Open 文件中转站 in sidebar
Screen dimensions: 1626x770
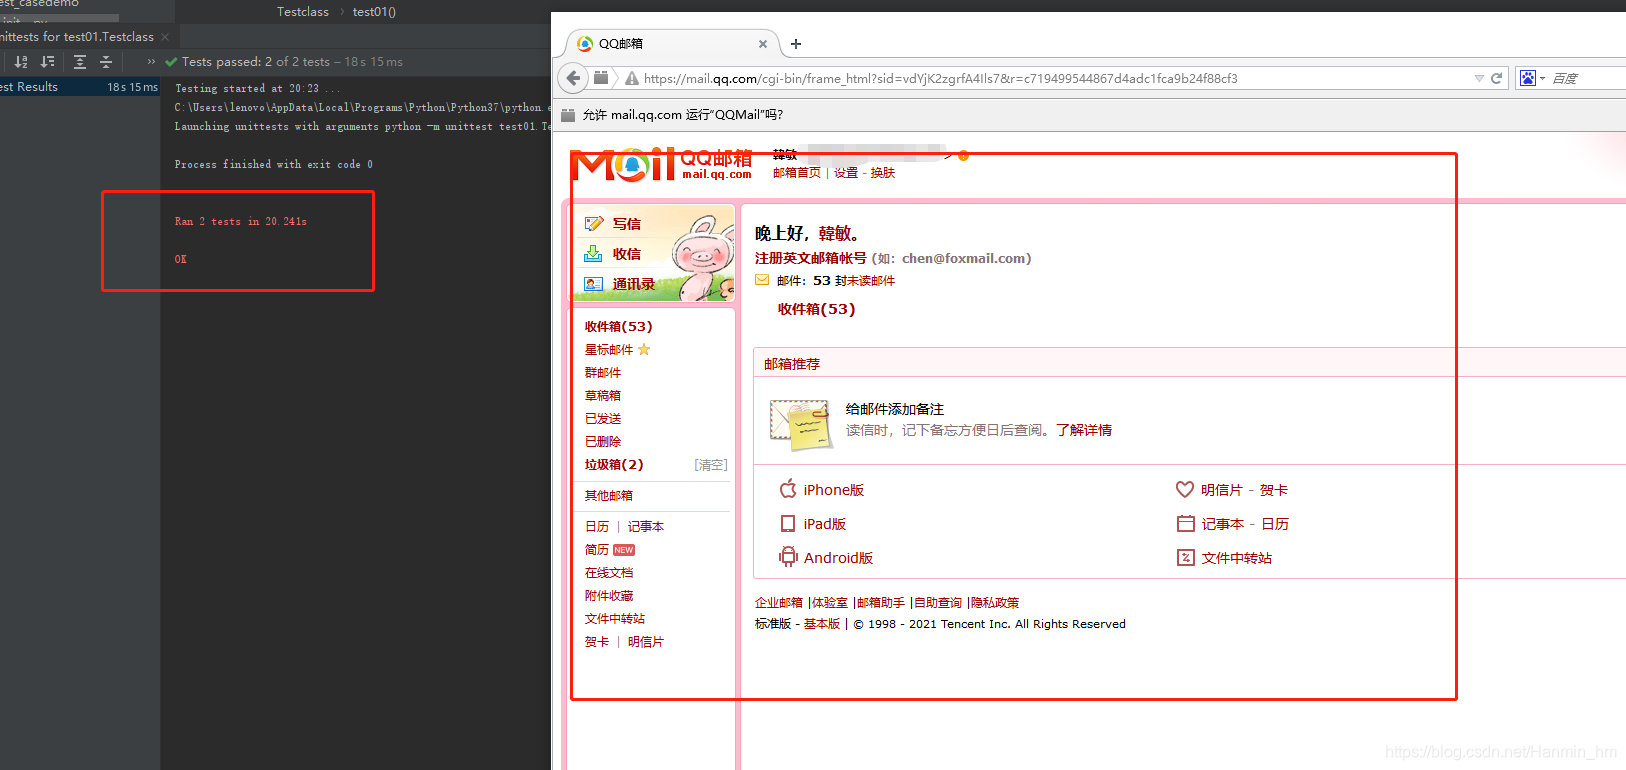coord(615,619)
